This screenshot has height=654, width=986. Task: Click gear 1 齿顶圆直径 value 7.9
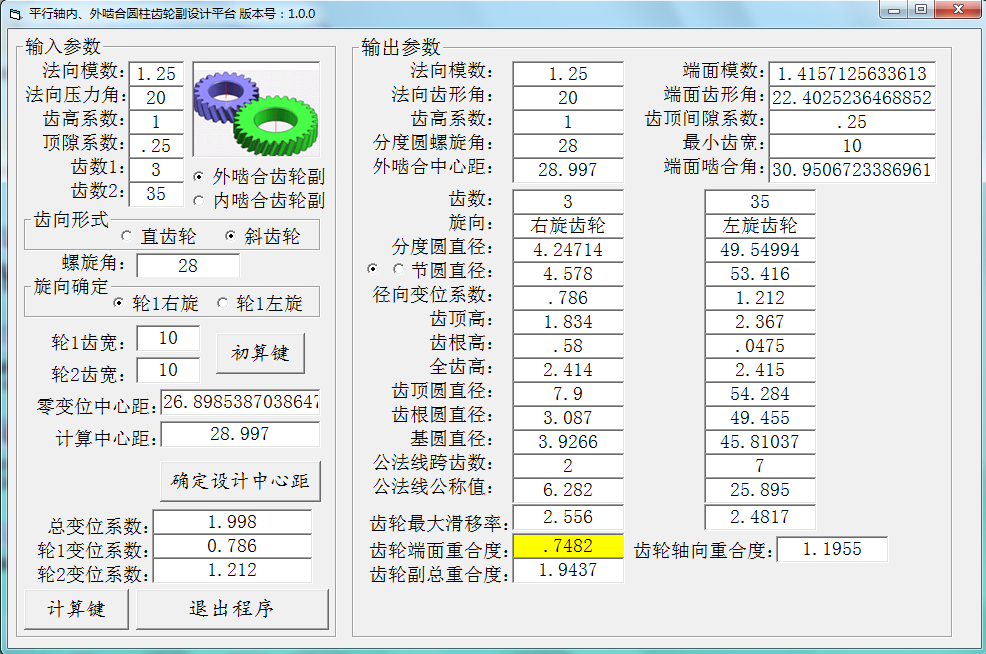pos(568,394)
